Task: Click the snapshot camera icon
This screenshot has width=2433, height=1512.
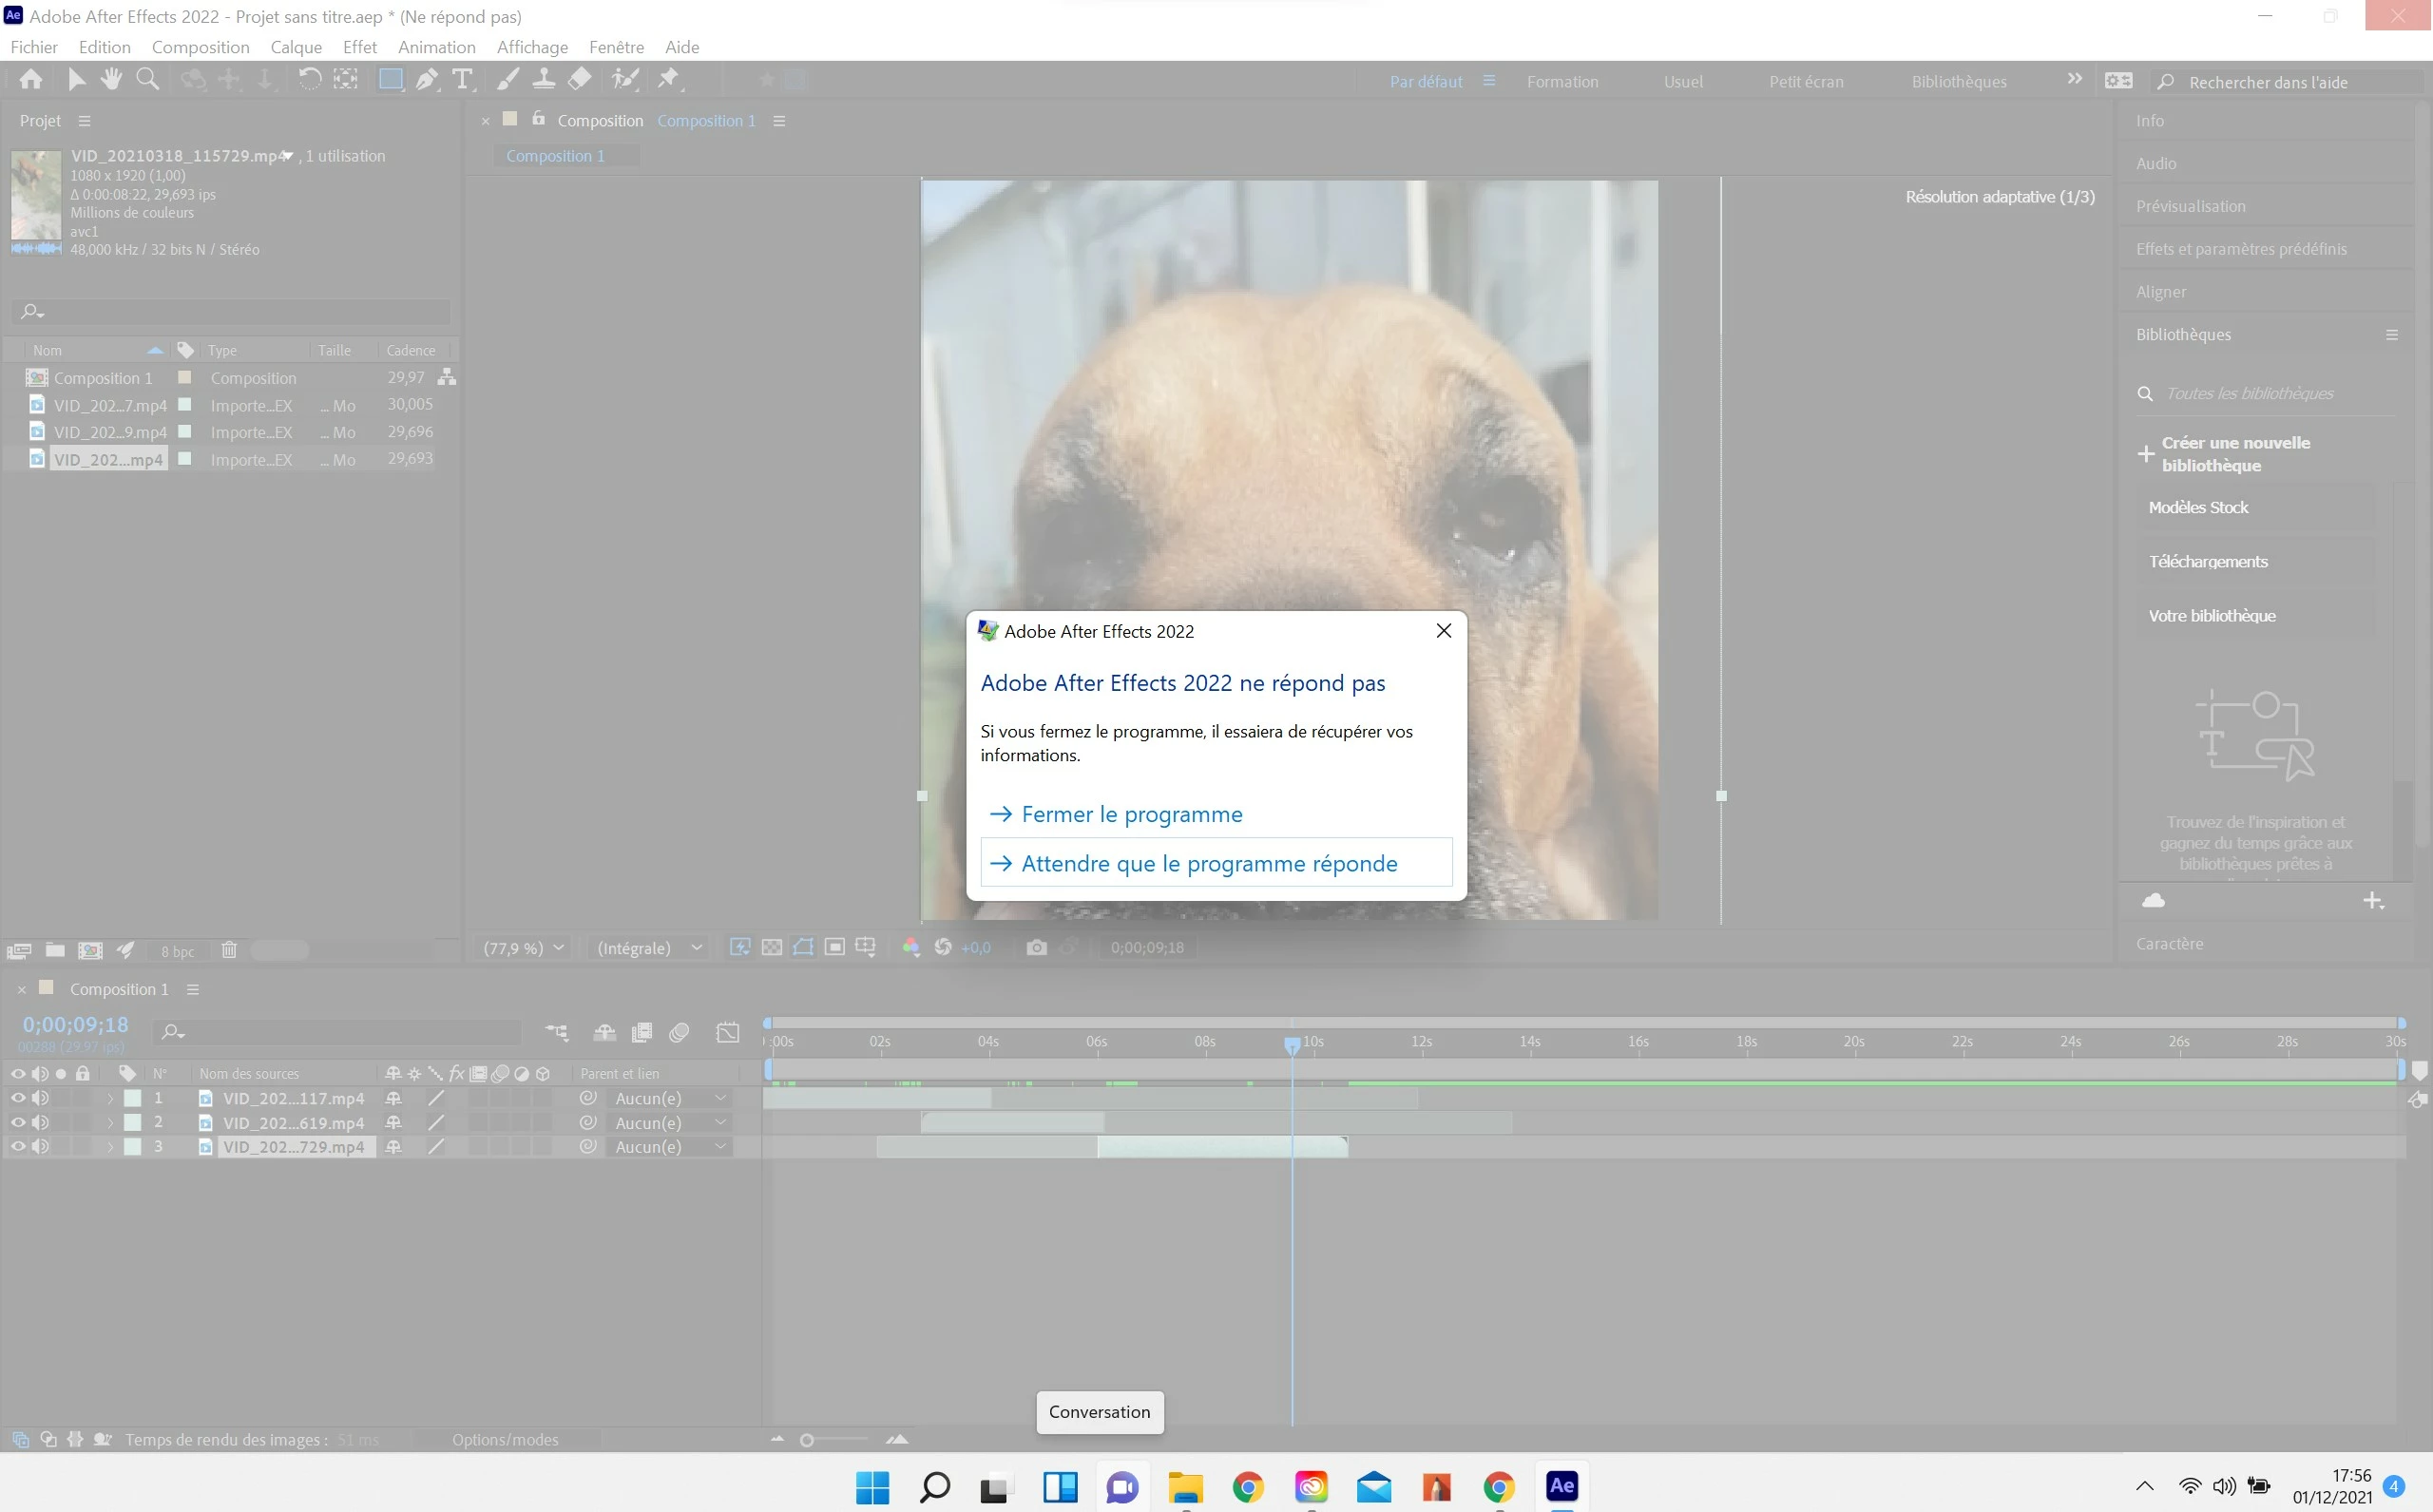Action: point(1036,948)
